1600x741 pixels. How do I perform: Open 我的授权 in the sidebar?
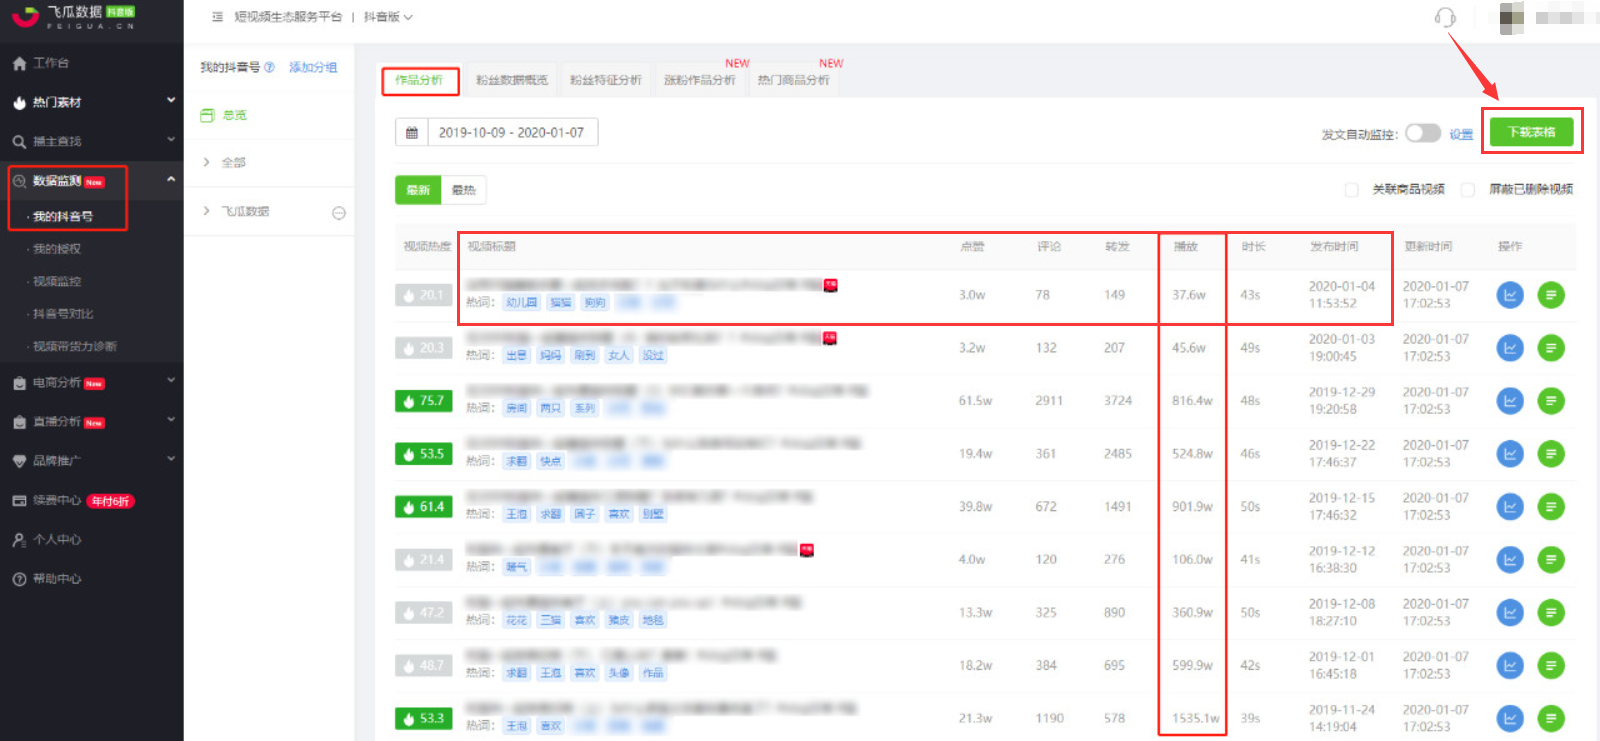[57, 249]
